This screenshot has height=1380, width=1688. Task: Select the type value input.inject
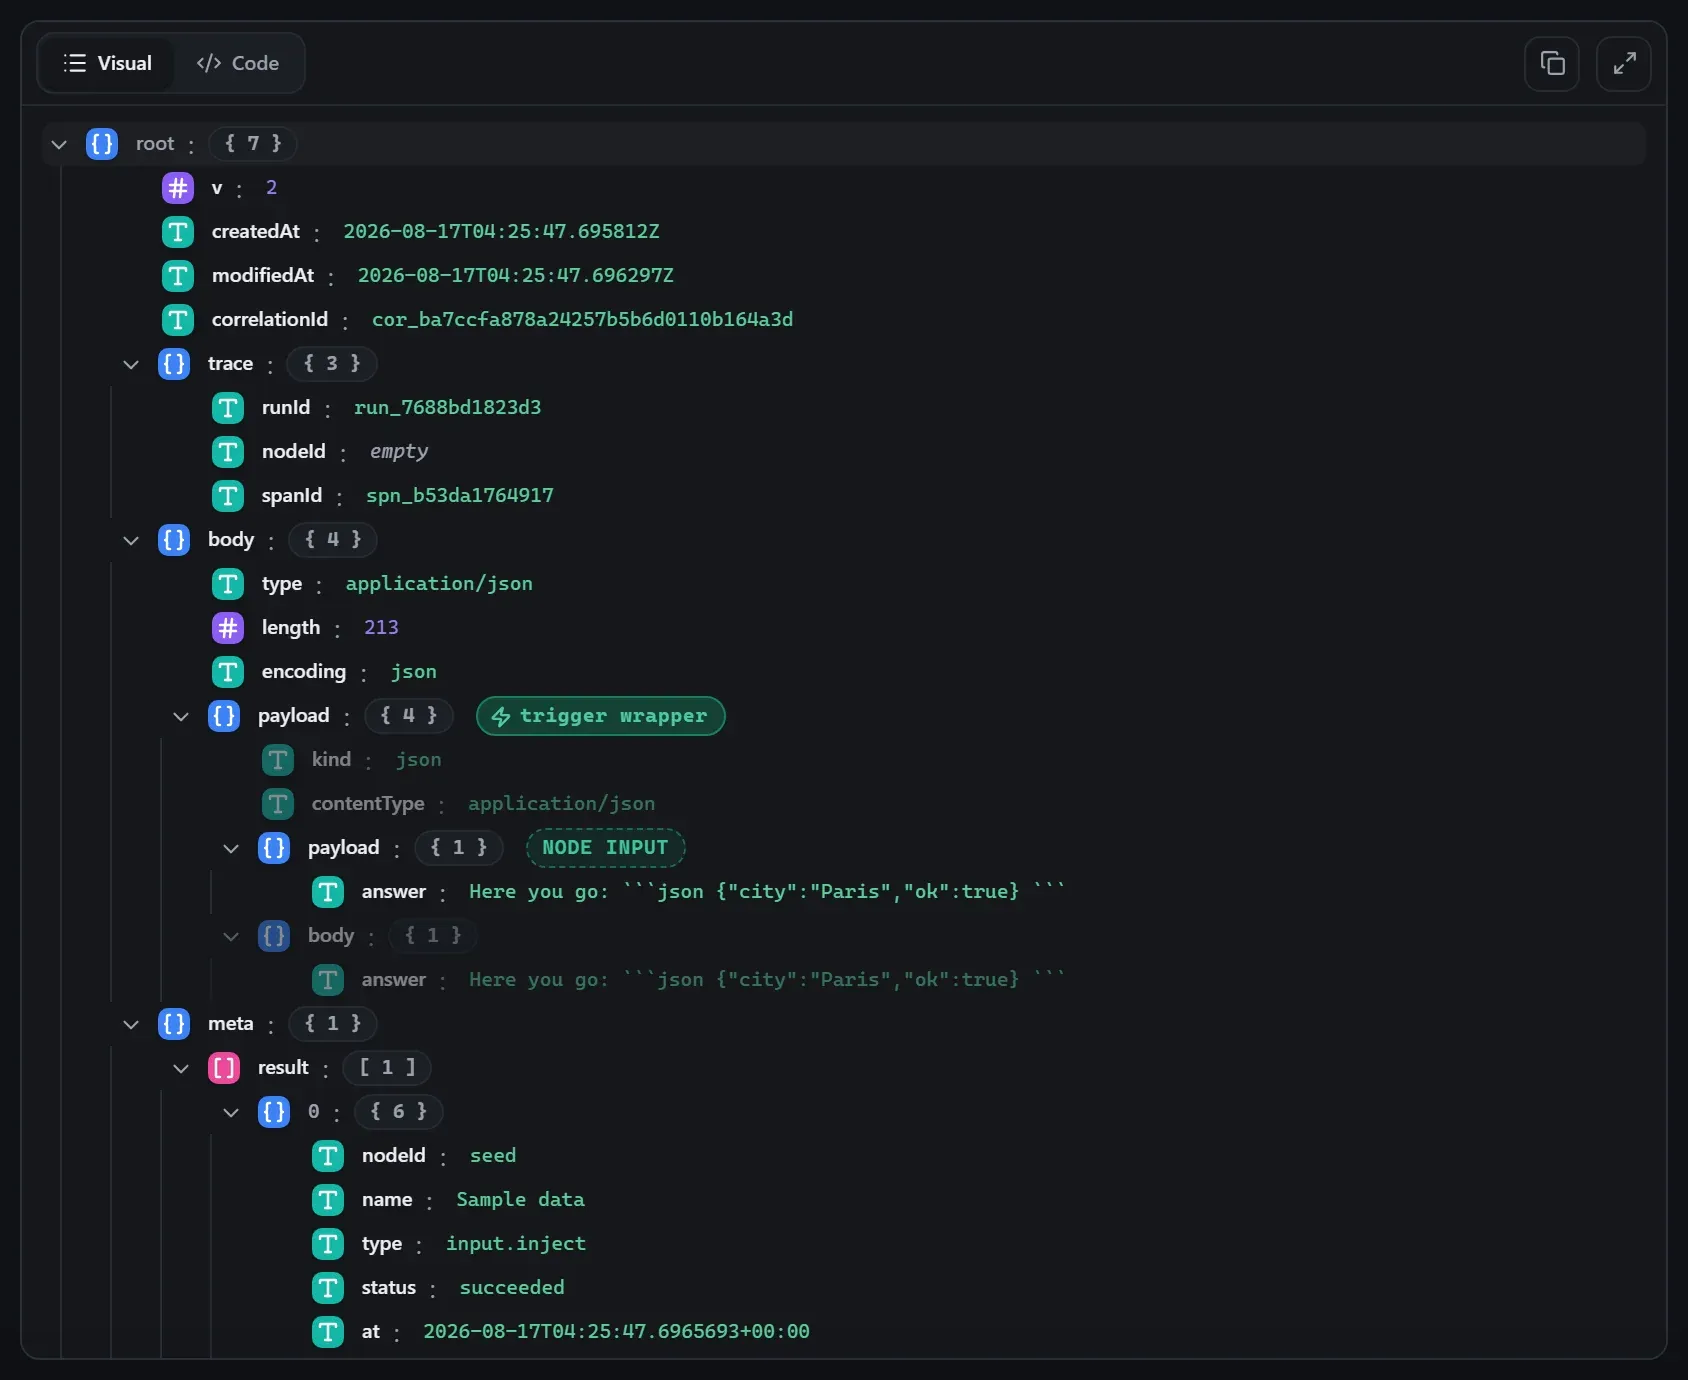point(516,1244)
